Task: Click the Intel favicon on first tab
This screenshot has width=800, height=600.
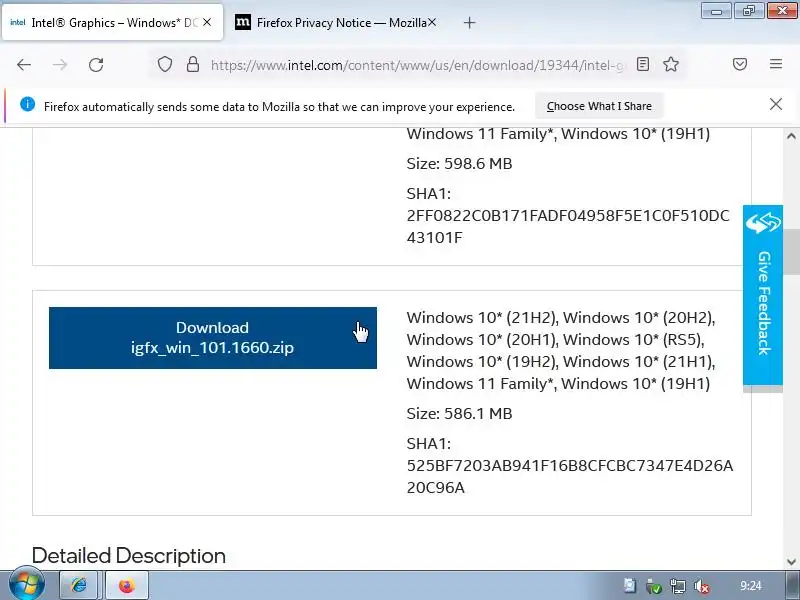Action: pyautogui.click(x=18, y=22)
